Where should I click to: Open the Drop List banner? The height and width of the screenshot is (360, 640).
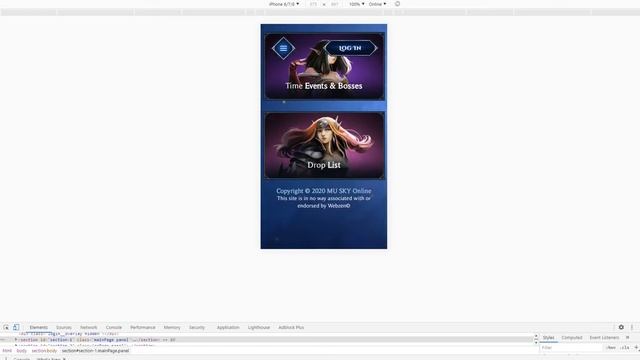point(324,146)
